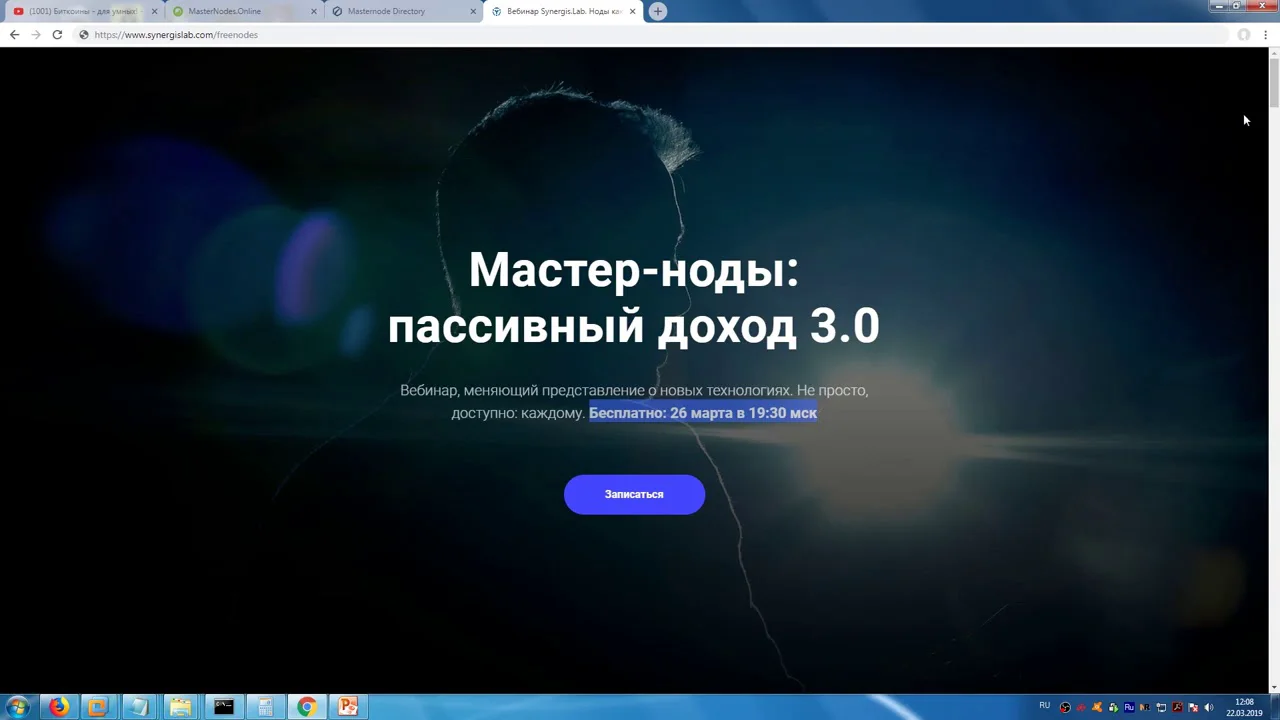
Task: Open the notepad app in taskbar
Action: [x=138, y=707]
